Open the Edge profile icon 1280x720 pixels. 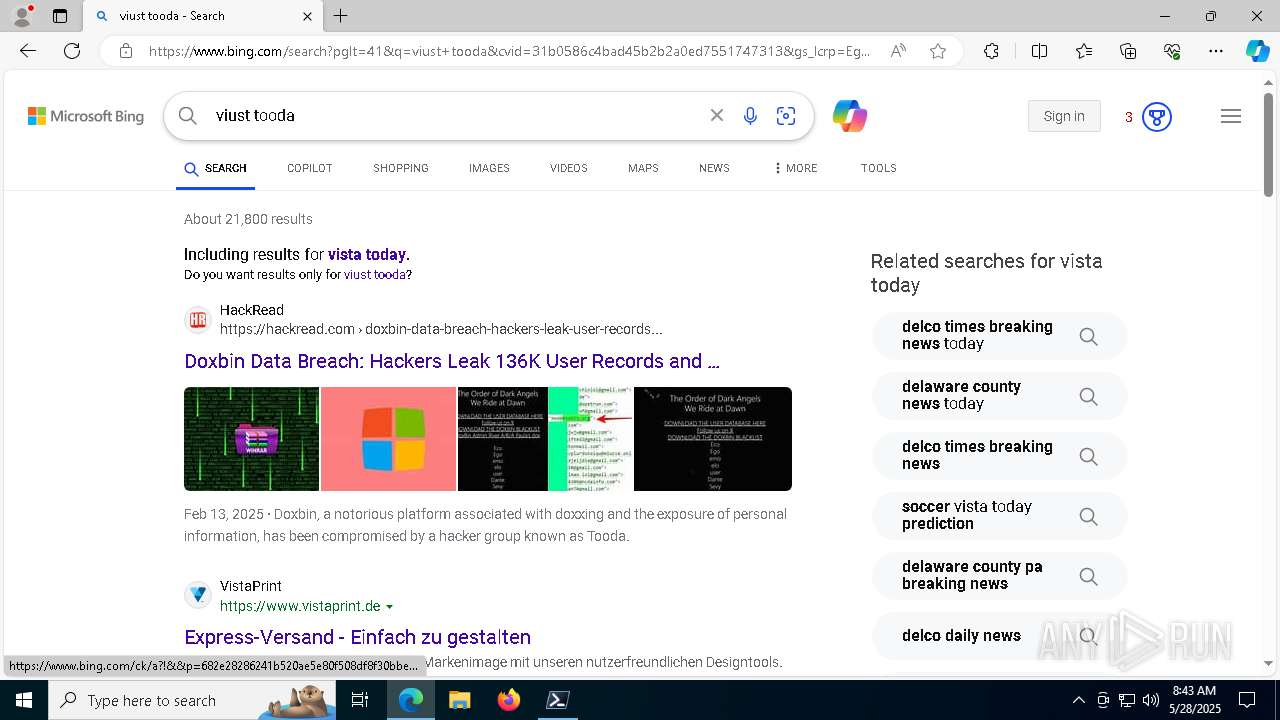(22, 16)
